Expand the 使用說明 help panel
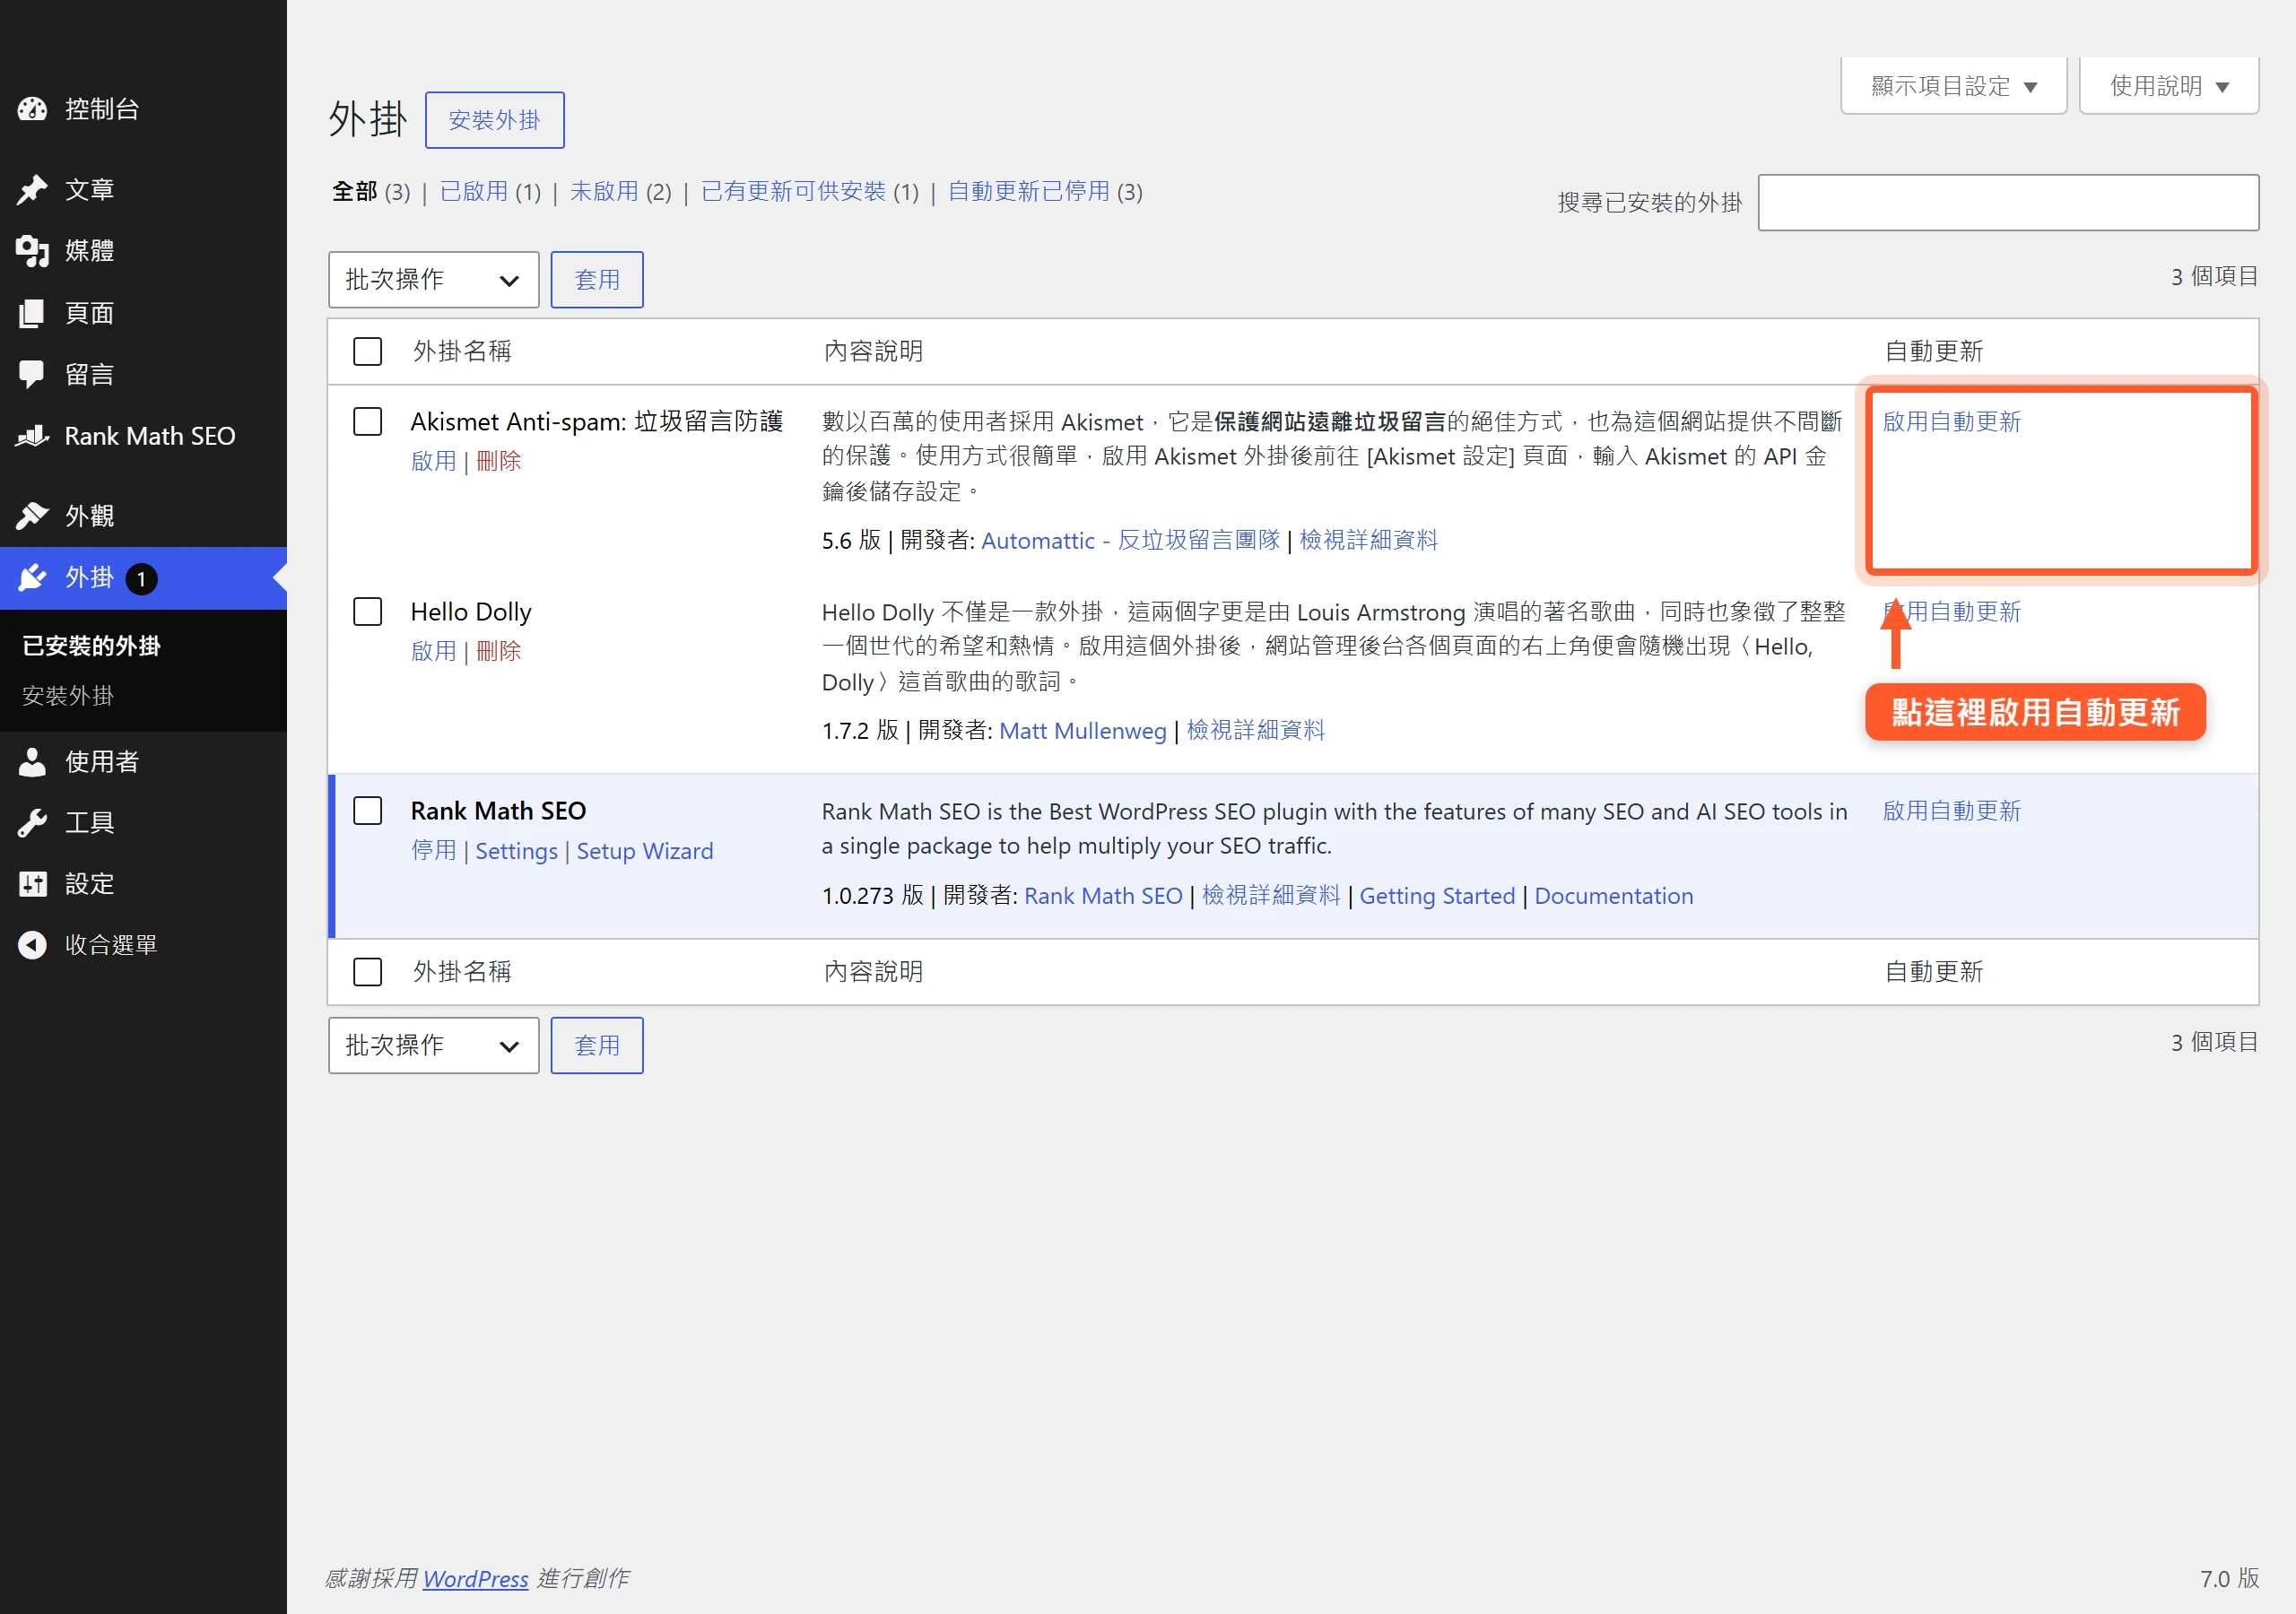The image size is (2296, 1614). point(2169,86)
